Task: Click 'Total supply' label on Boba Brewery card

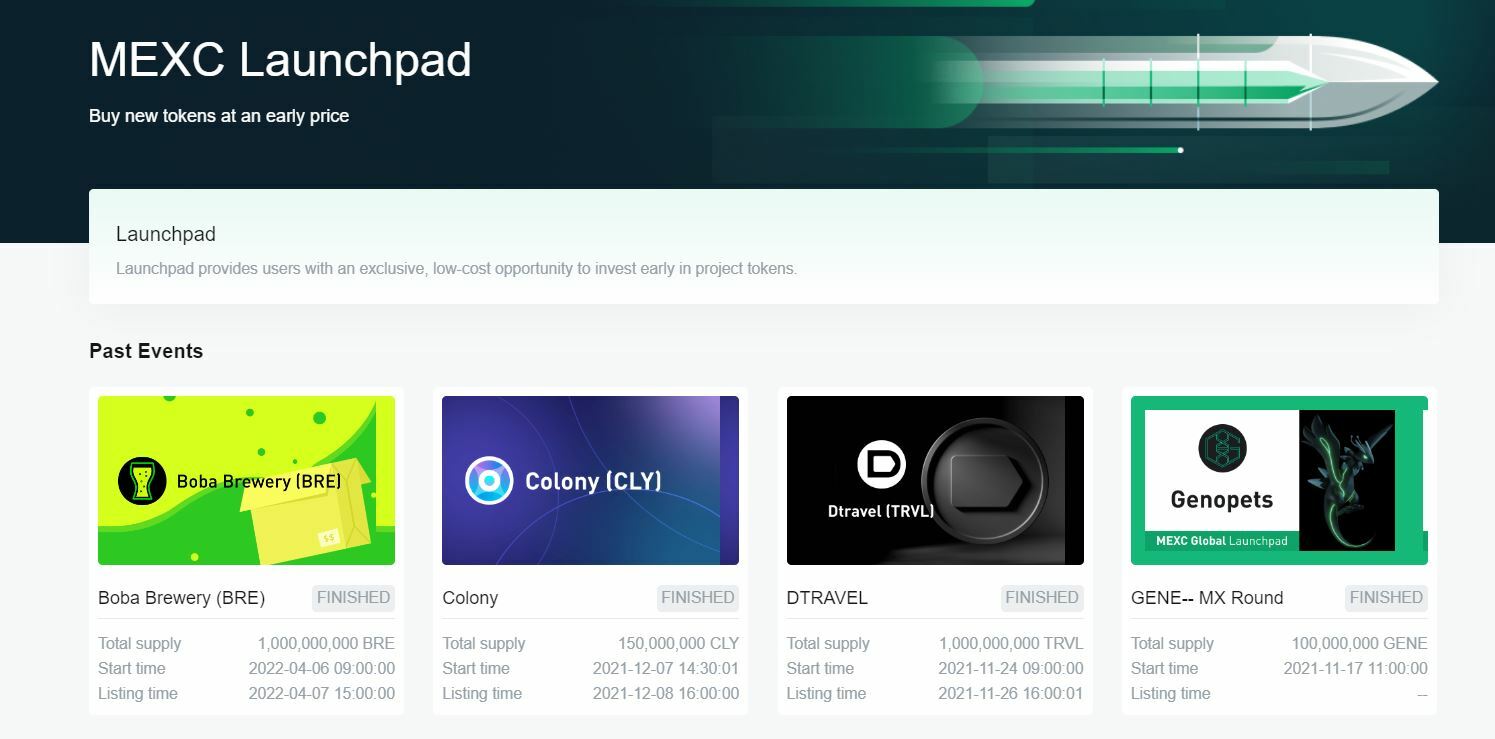Action: 140,643
